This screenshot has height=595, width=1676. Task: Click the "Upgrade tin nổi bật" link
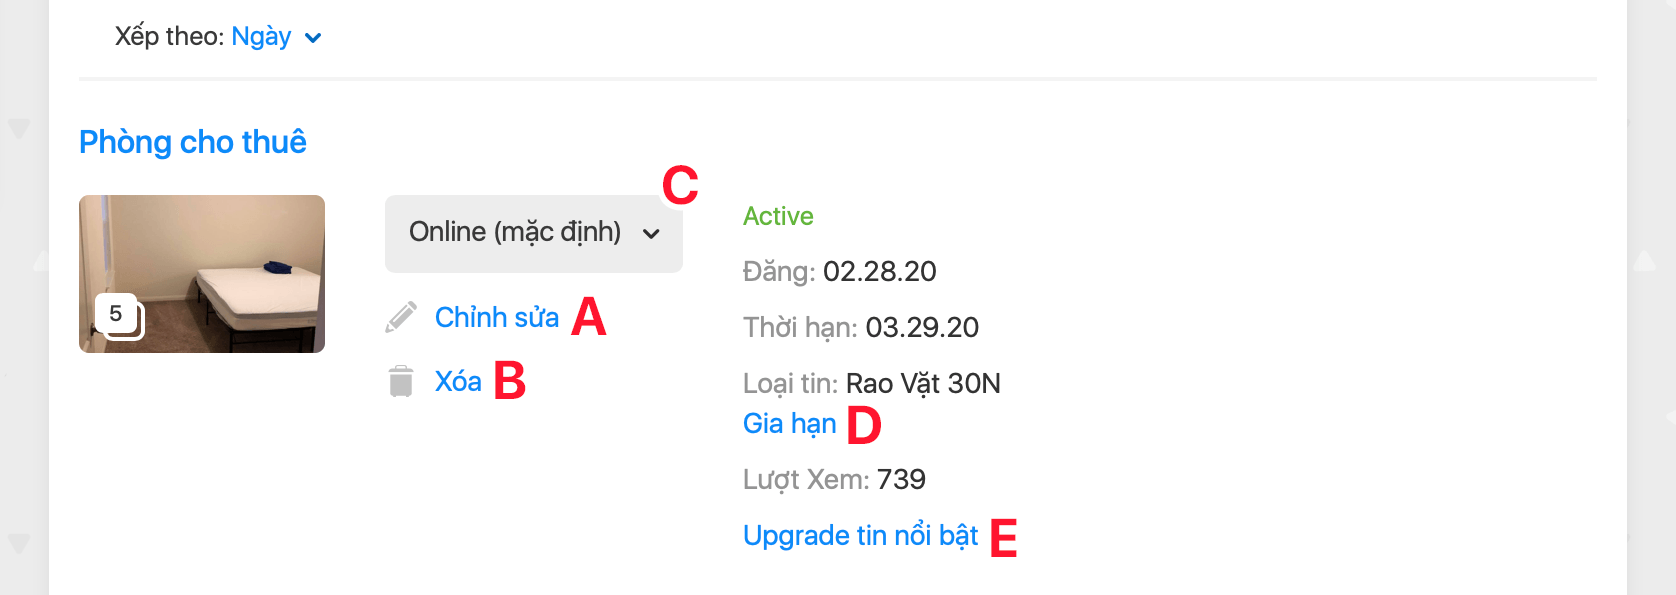click(860, 535)
